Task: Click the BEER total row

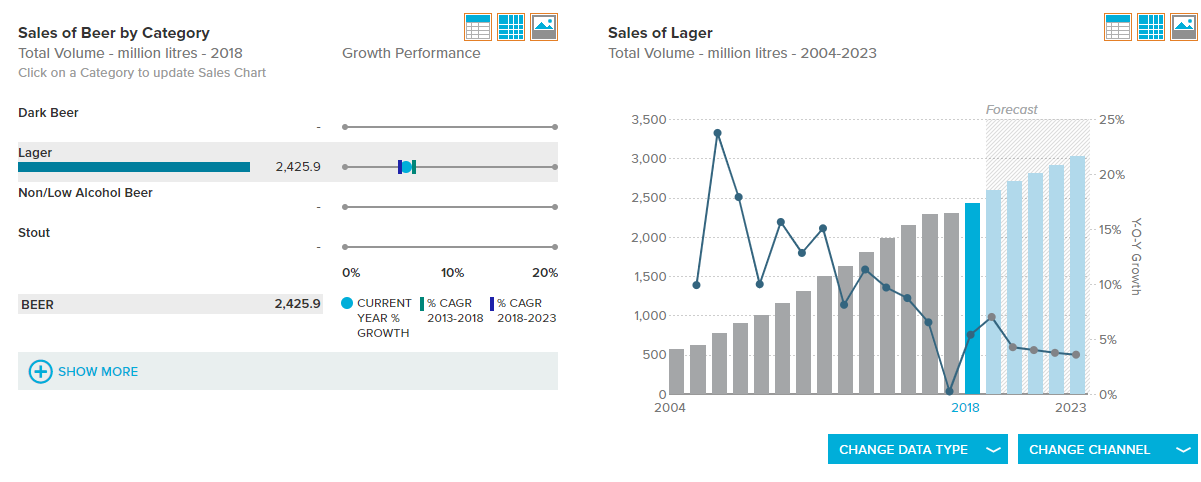Action: coord(170,304)
